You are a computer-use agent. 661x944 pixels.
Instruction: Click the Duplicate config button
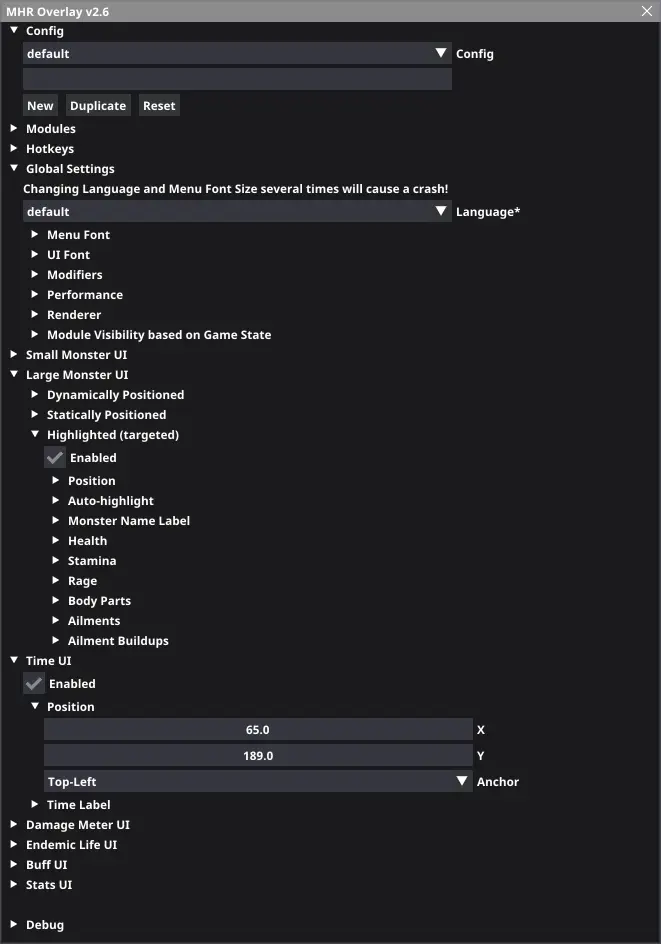point(98,106)
